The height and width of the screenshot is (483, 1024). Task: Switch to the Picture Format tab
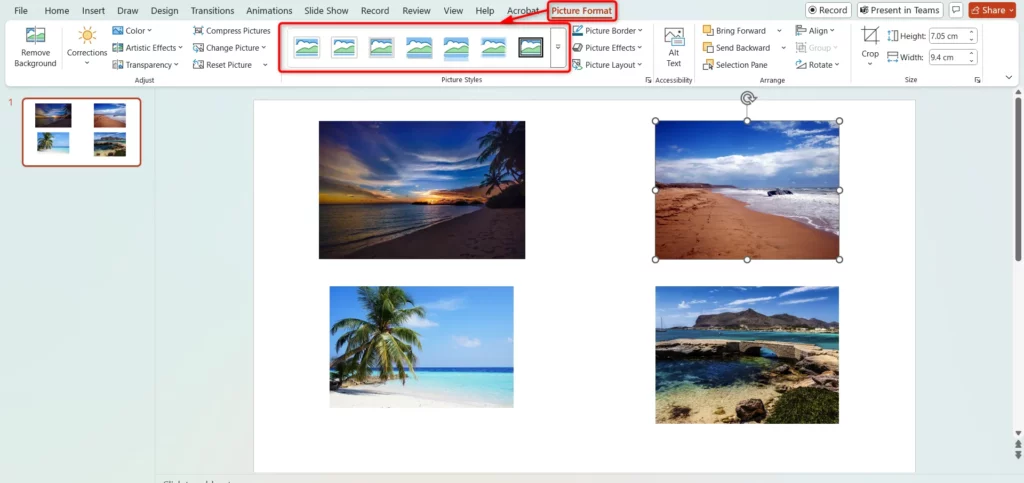point(582,10)
